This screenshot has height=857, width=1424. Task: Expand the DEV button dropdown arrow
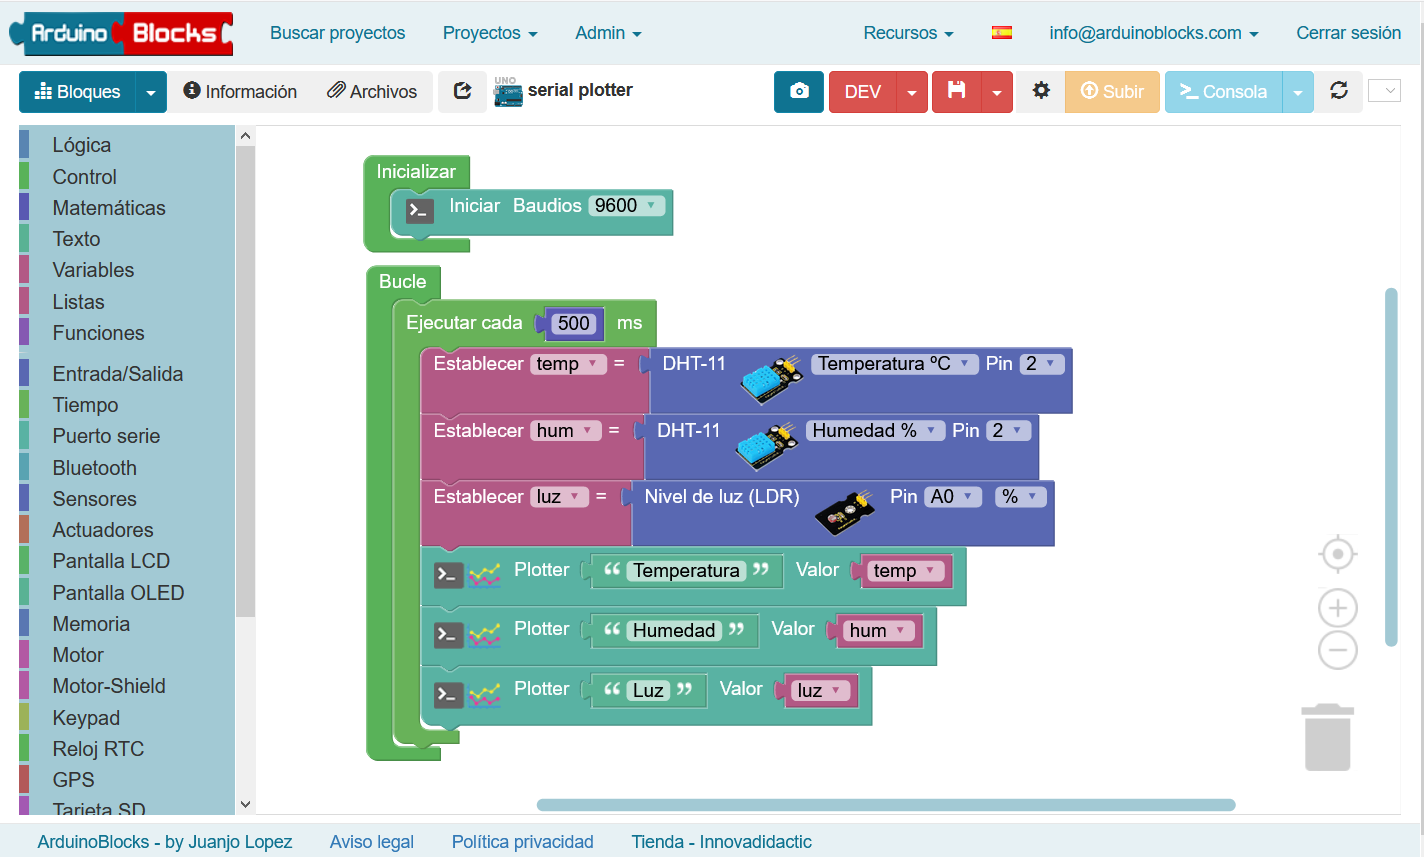click(x=912, y=92)
